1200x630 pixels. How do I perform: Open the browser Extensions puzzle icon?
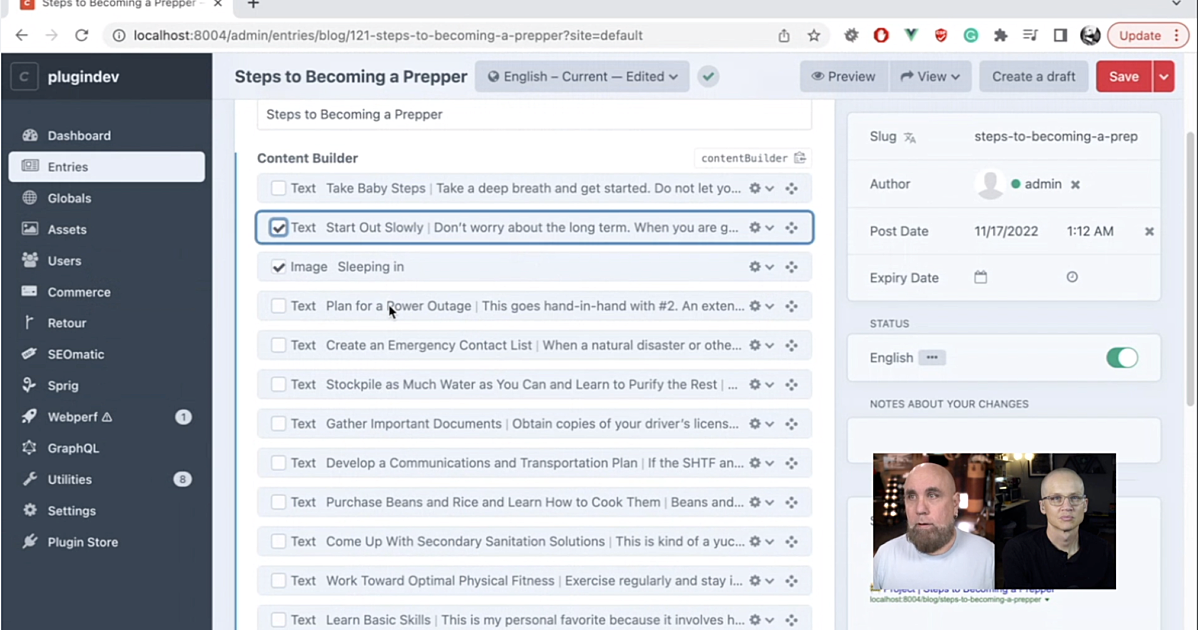pyautogui.click(x=1000, y=35)
